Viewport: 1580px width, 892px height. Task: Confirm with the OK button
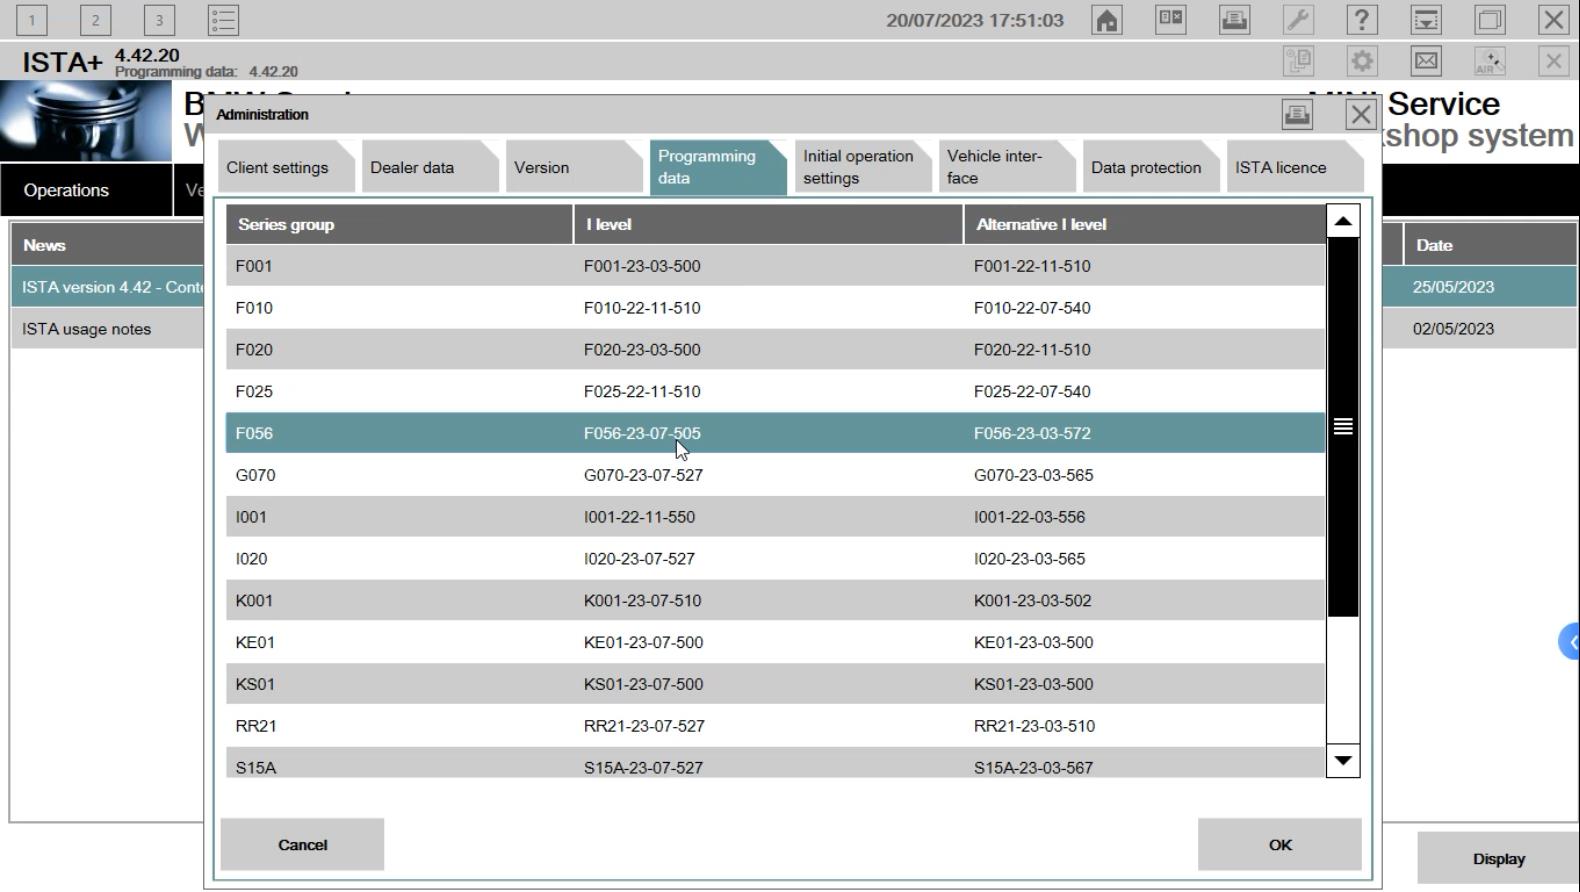coord(1280,845)
